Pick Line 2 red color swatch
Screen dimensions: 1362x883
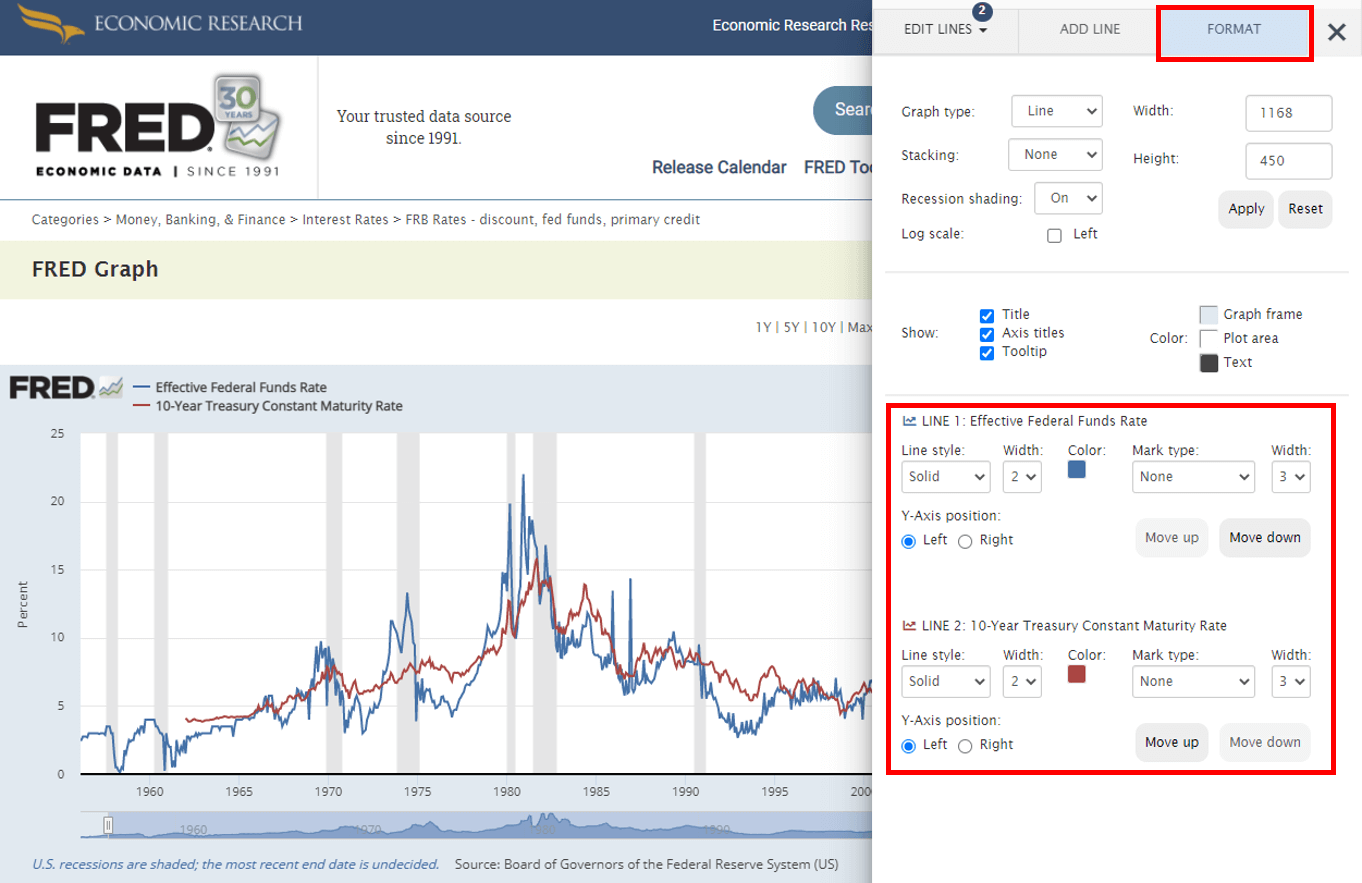point(1077,674)
